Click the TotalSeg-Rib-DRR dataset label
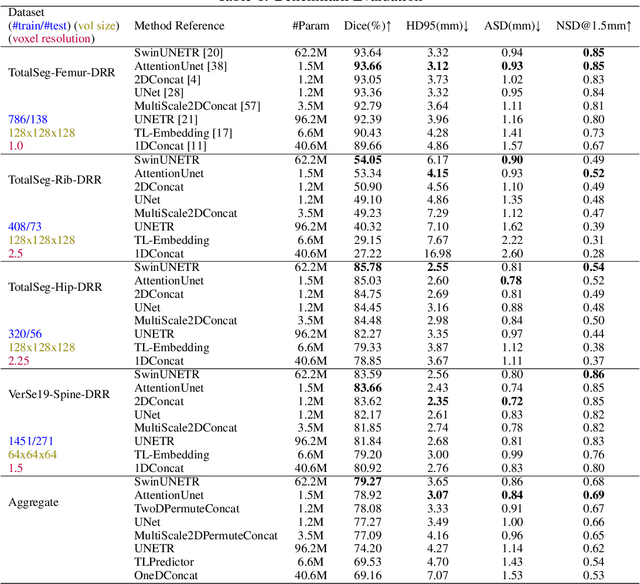The image size is (640, 584). tap(56, 178)
